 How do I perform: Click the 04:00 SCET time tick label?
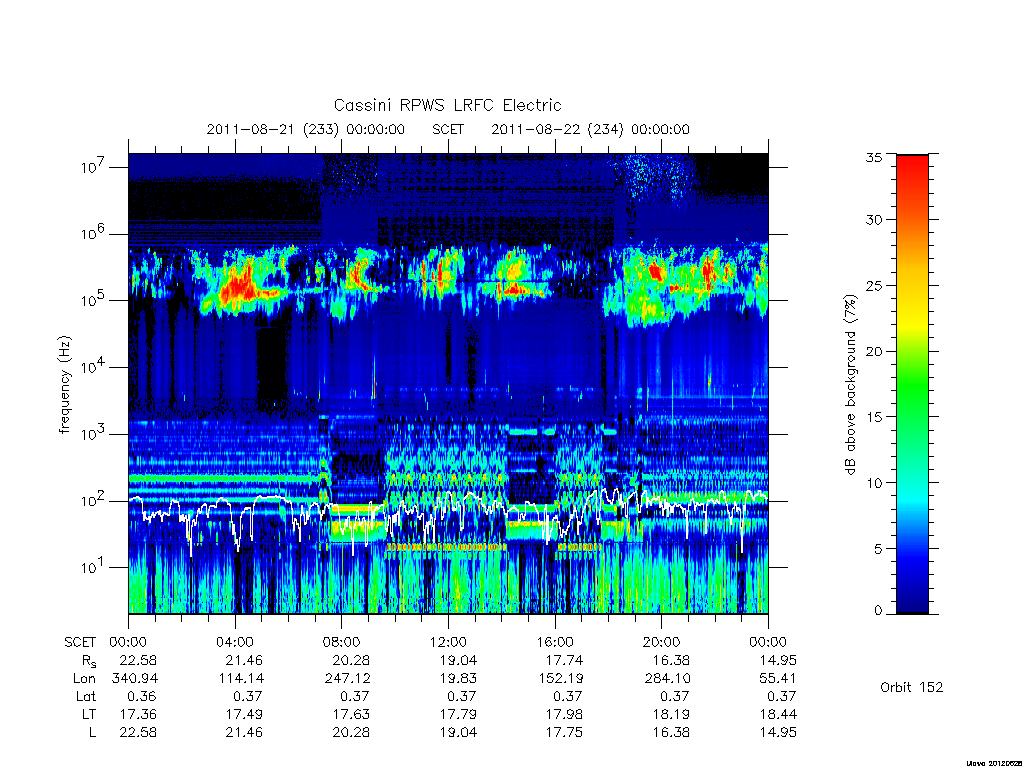[234, 642]
